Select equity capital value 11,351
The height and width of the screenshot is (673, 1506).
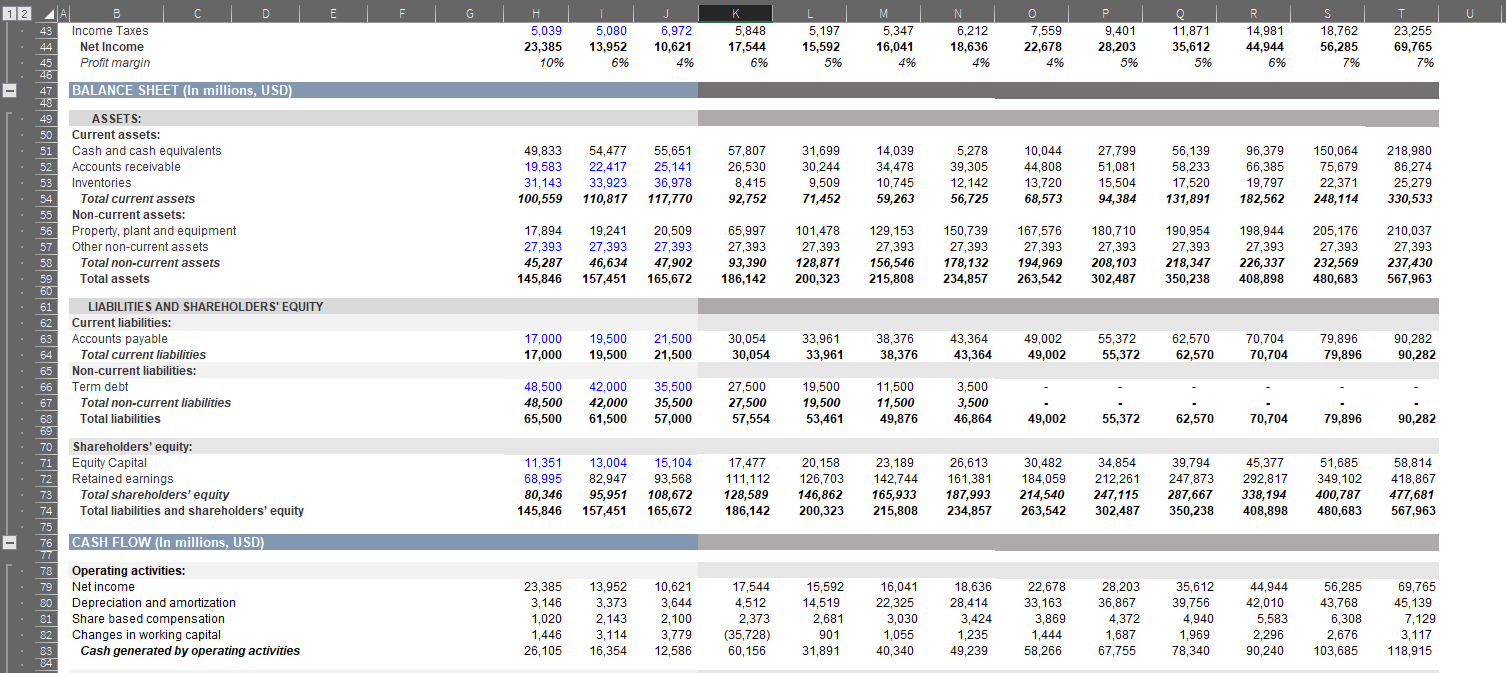pos(543,463)
